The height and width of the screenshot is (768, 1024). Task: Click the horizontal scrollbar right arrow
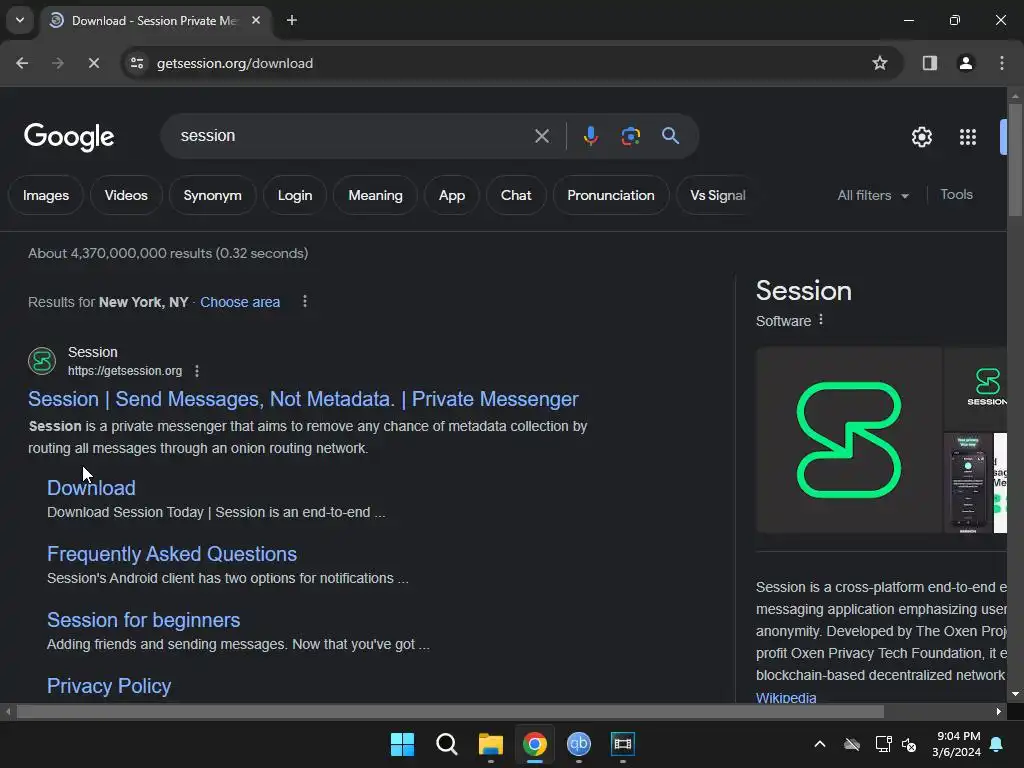(x=999, y=711)
